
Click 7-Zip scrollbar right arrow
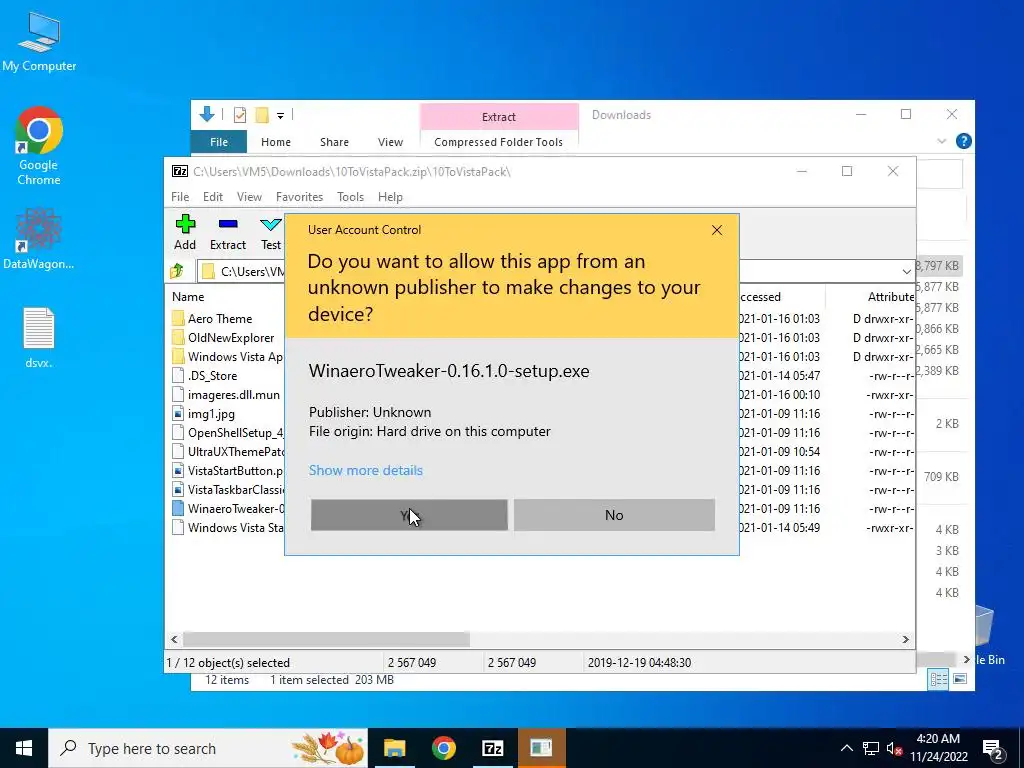coord(906,639)
